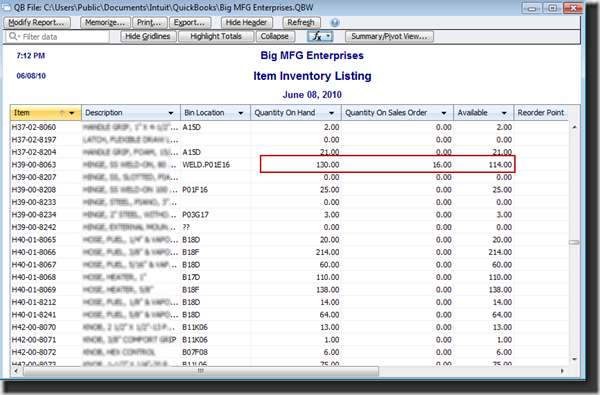600x395 pixels.
Task: Click the search magnifier in Filter data
Action: click(13, 36)
